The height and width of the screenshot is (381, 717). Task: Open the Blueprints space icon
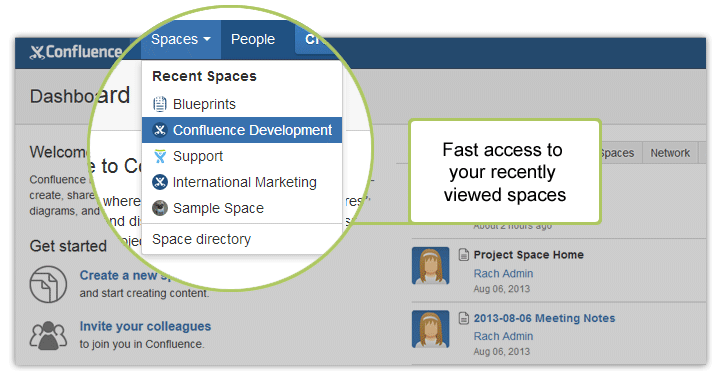coord(160,104)
